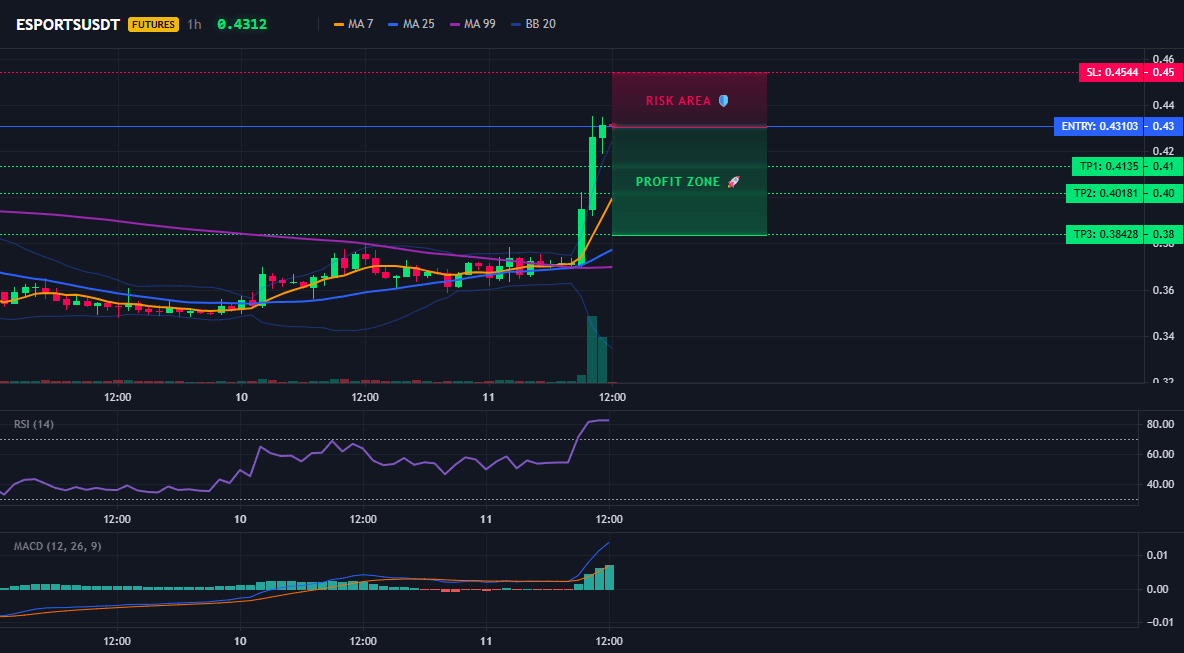This screenshot has width=1184, height=653.
Task: Click the RSI (14) indicator label
Action: tap(34, 424)
